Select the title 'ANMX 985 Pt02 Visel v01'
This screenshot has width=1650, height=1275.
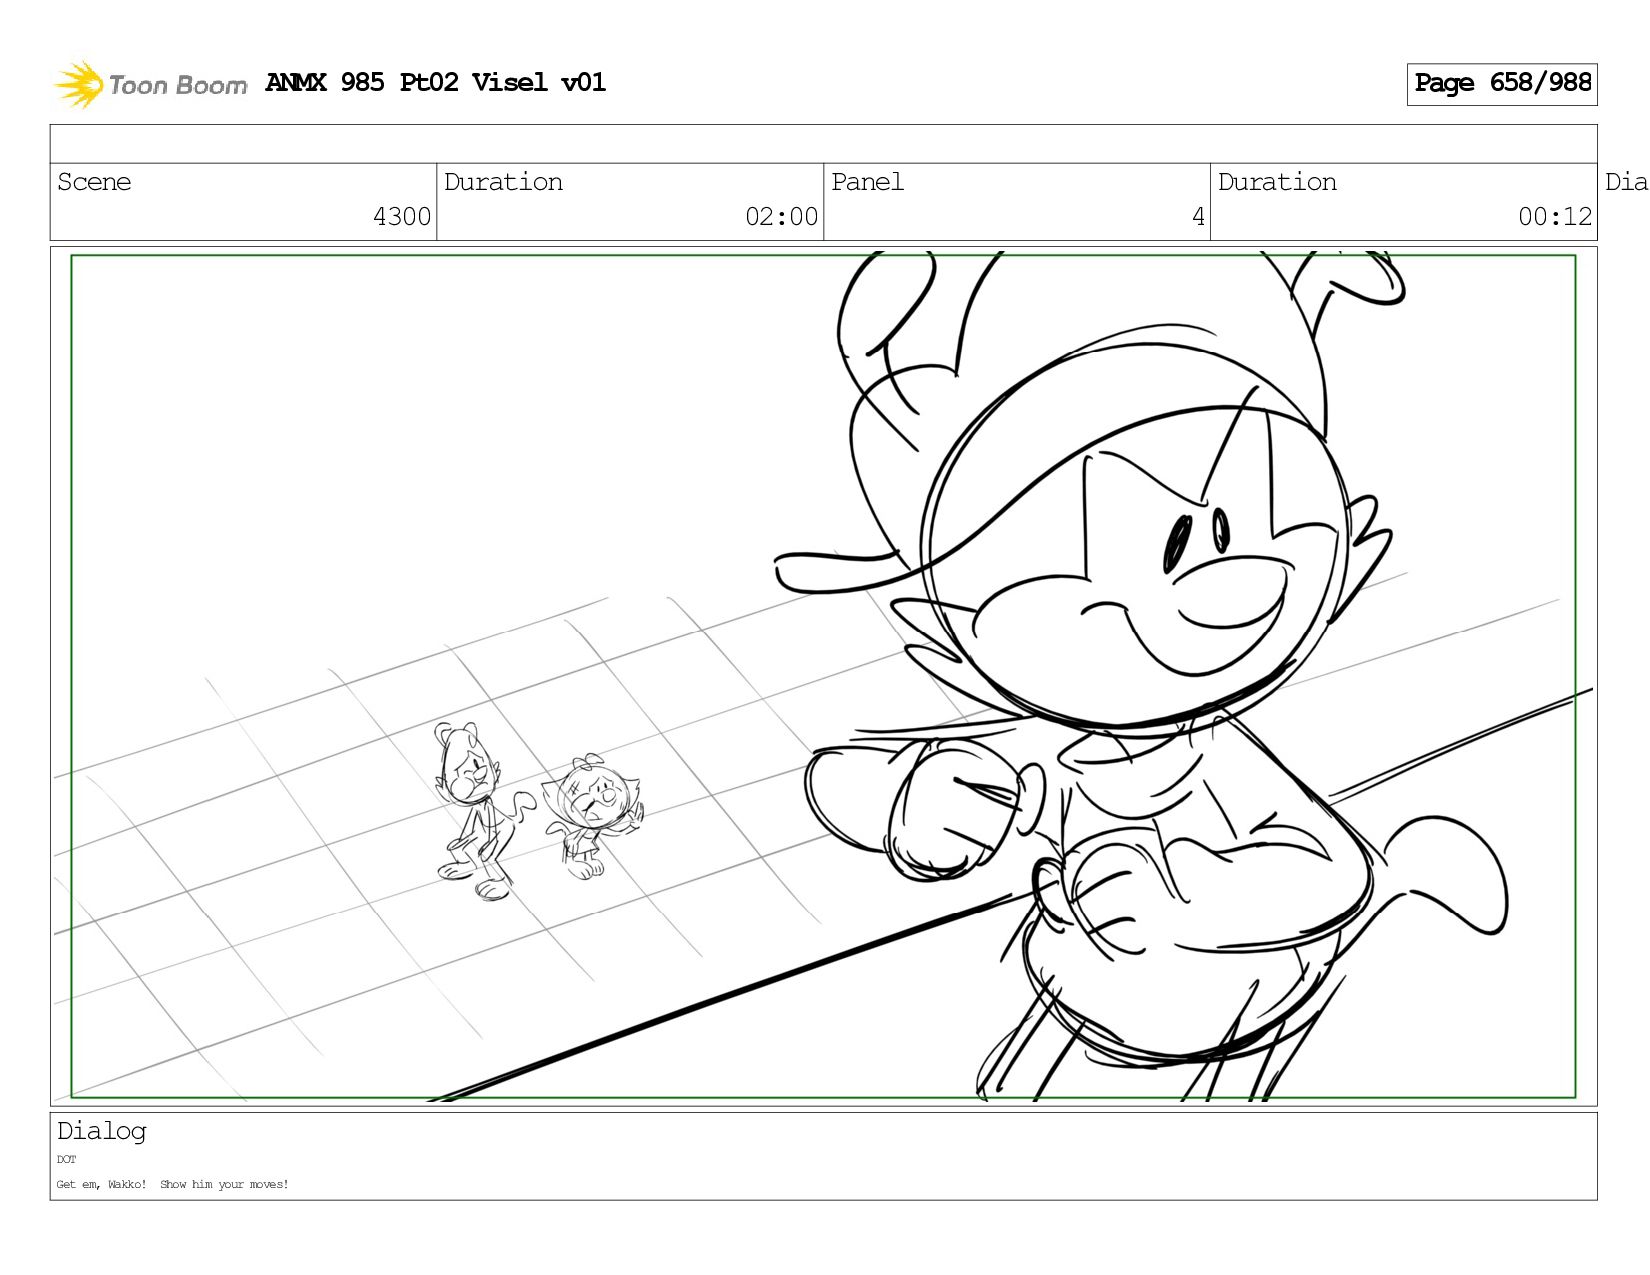436,82
